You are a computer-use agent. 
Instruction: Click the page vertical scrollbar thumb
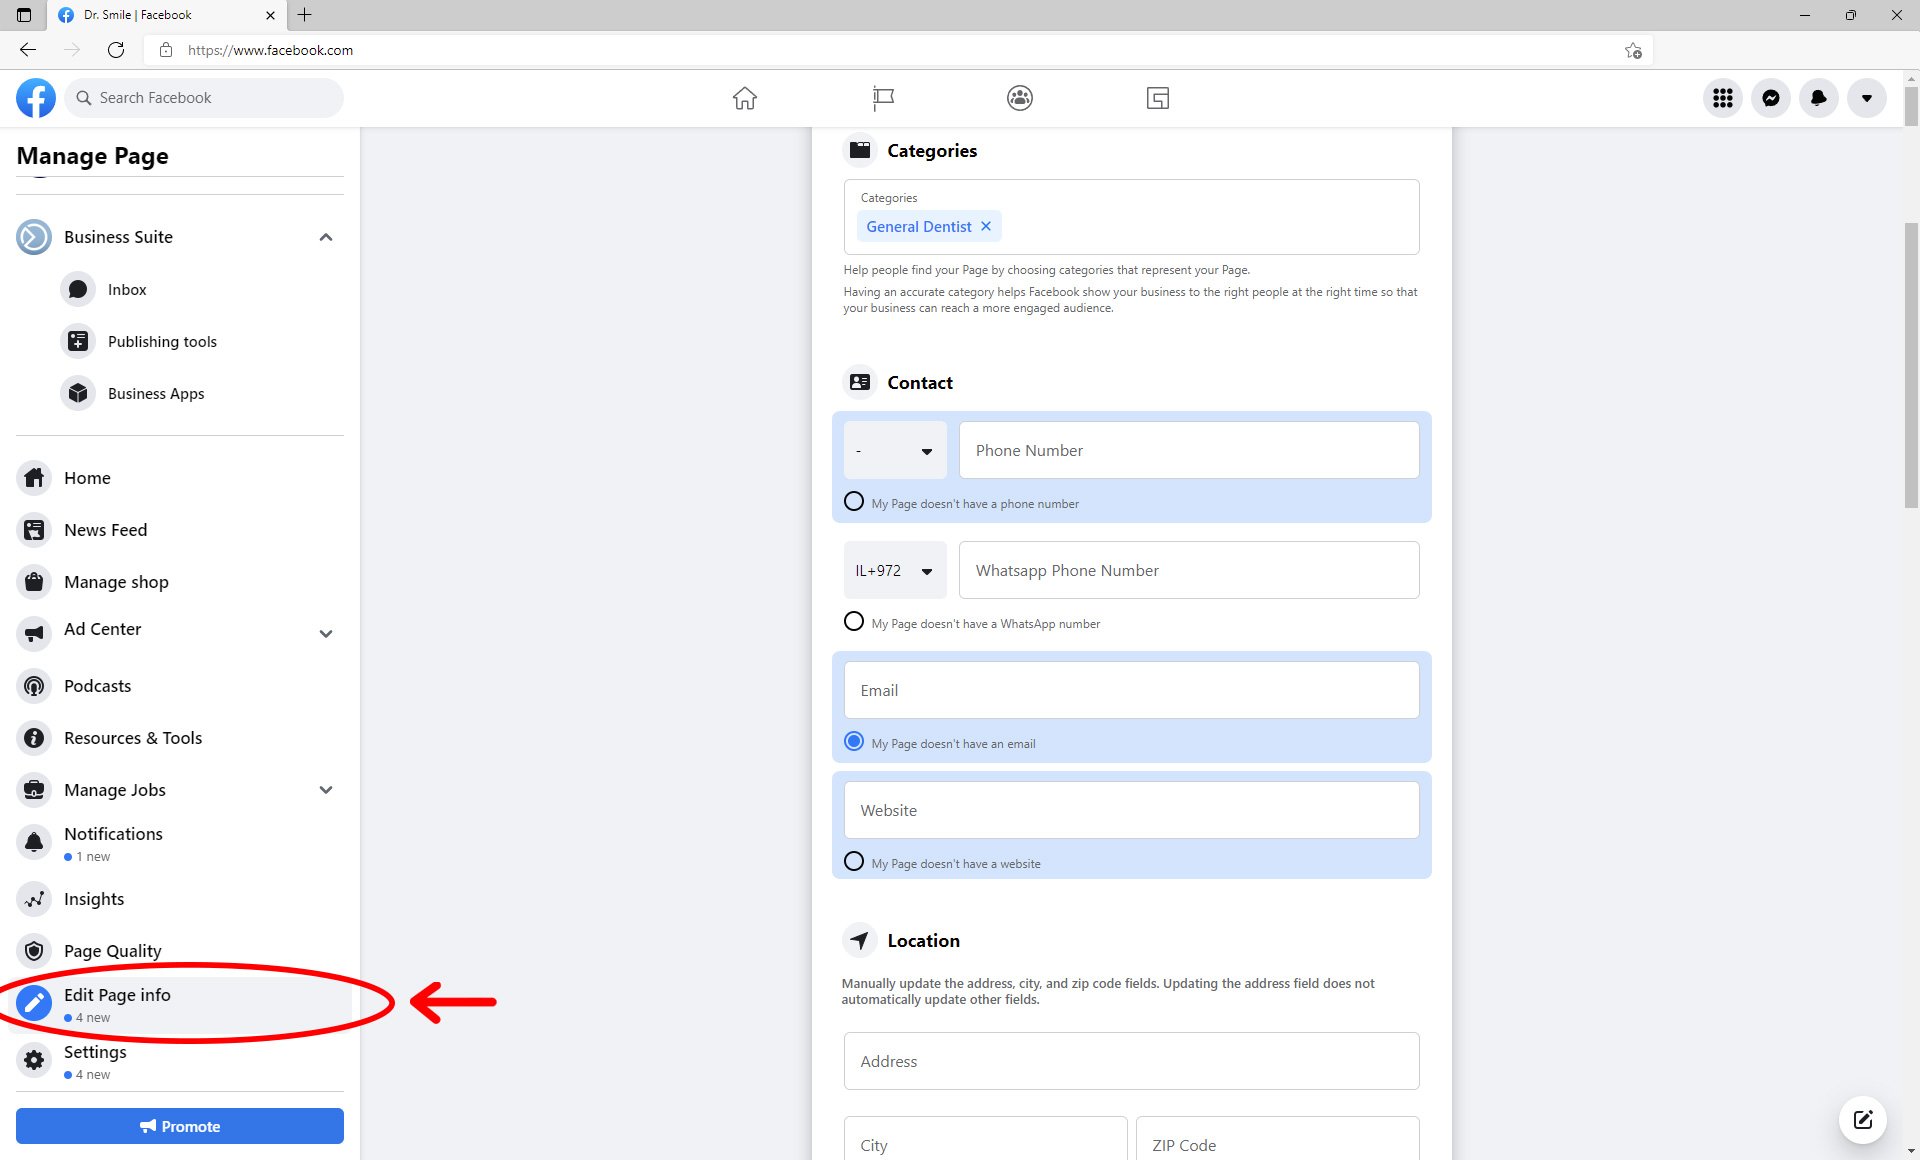coord(1911,365)
